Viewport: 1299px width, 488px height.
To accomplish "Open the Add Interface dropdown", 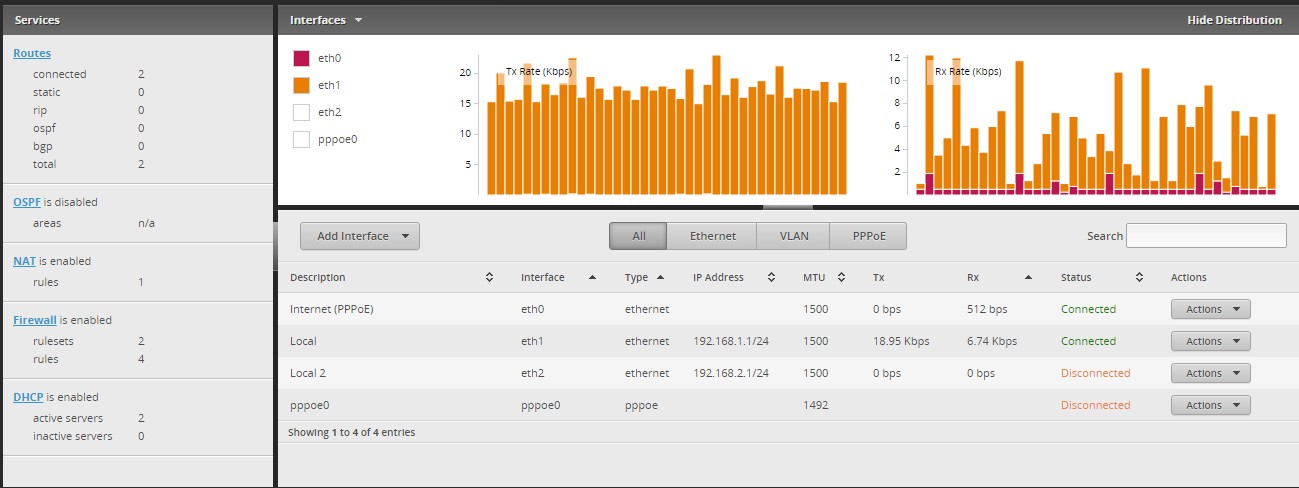I will pyautogui.click(x=360, y=236).
